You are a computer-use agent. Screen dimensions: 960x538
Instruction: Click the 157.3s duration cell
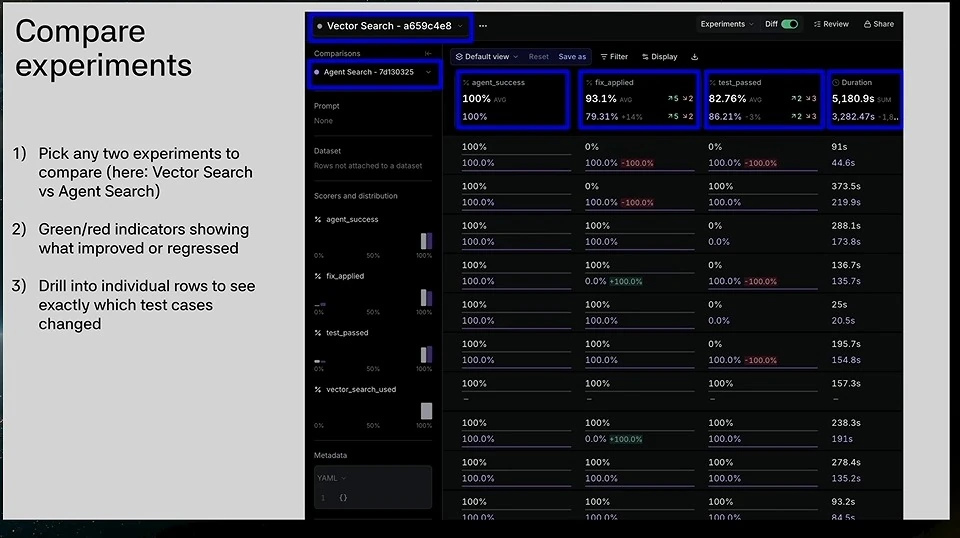846,384
